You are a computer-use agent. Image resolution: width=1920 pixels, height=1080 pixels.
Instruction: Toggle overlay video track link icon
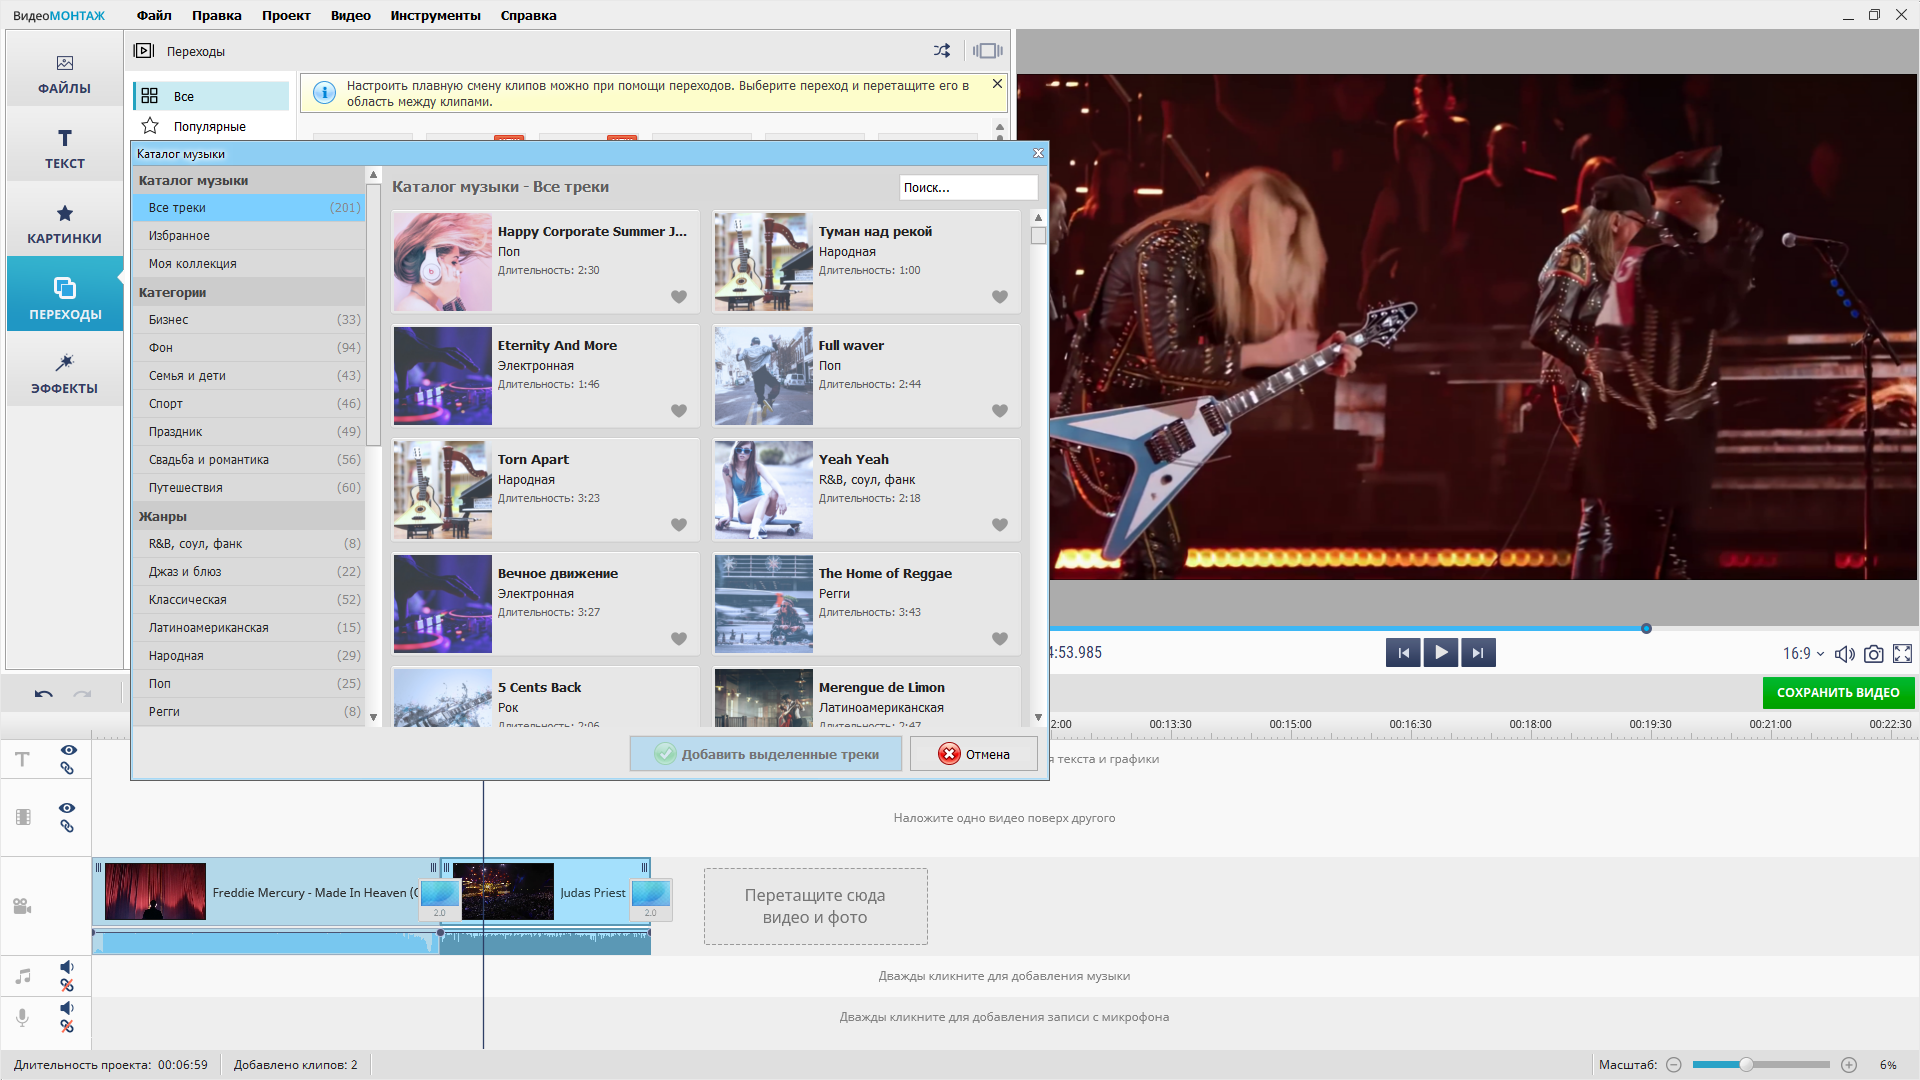(x=67, y=827)
